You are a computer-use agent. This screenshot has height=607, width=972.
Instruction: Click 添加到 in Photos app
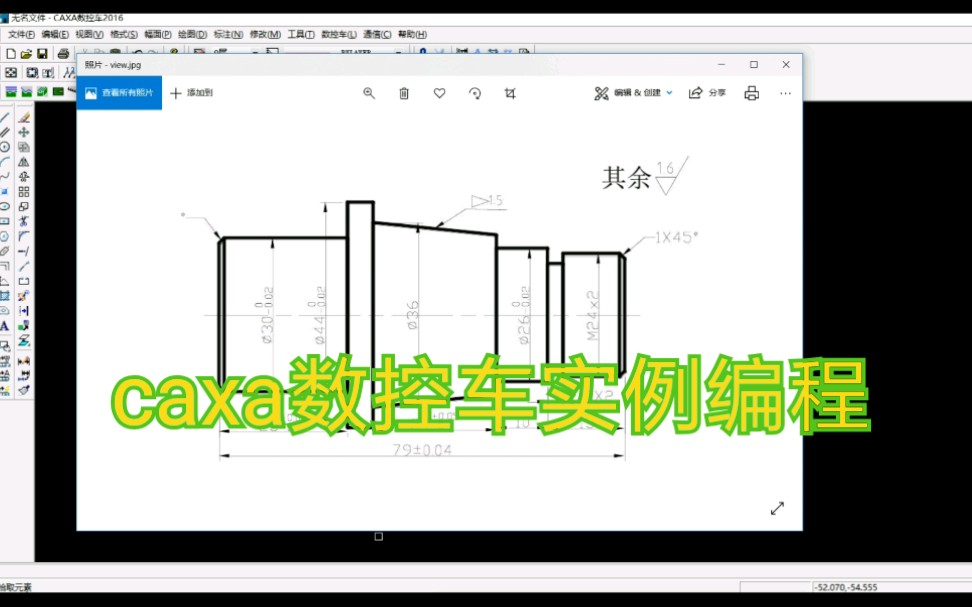pos(191,93)
